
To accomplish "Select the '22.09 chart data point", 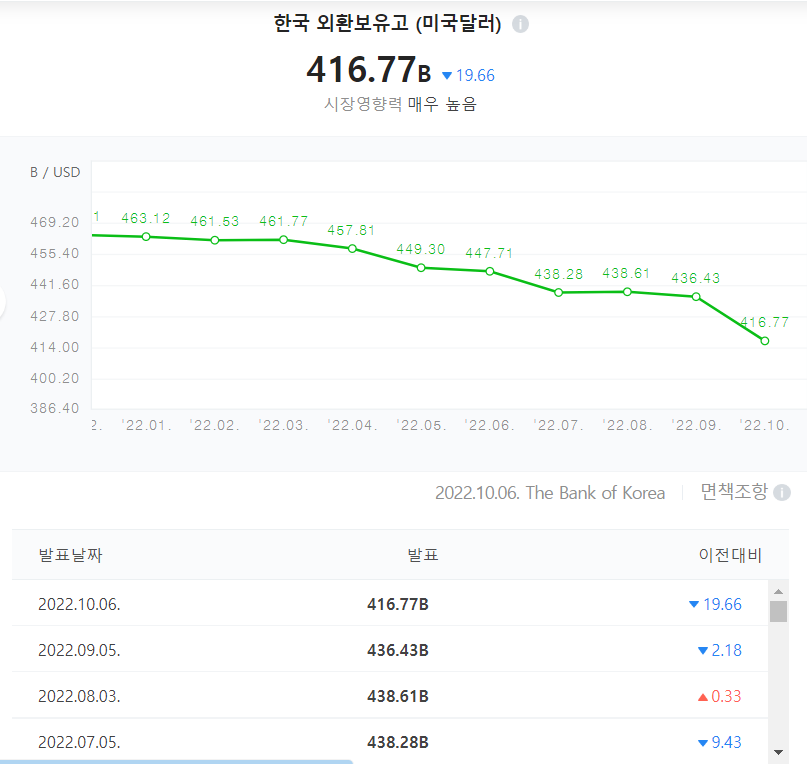I will (696, 297).
